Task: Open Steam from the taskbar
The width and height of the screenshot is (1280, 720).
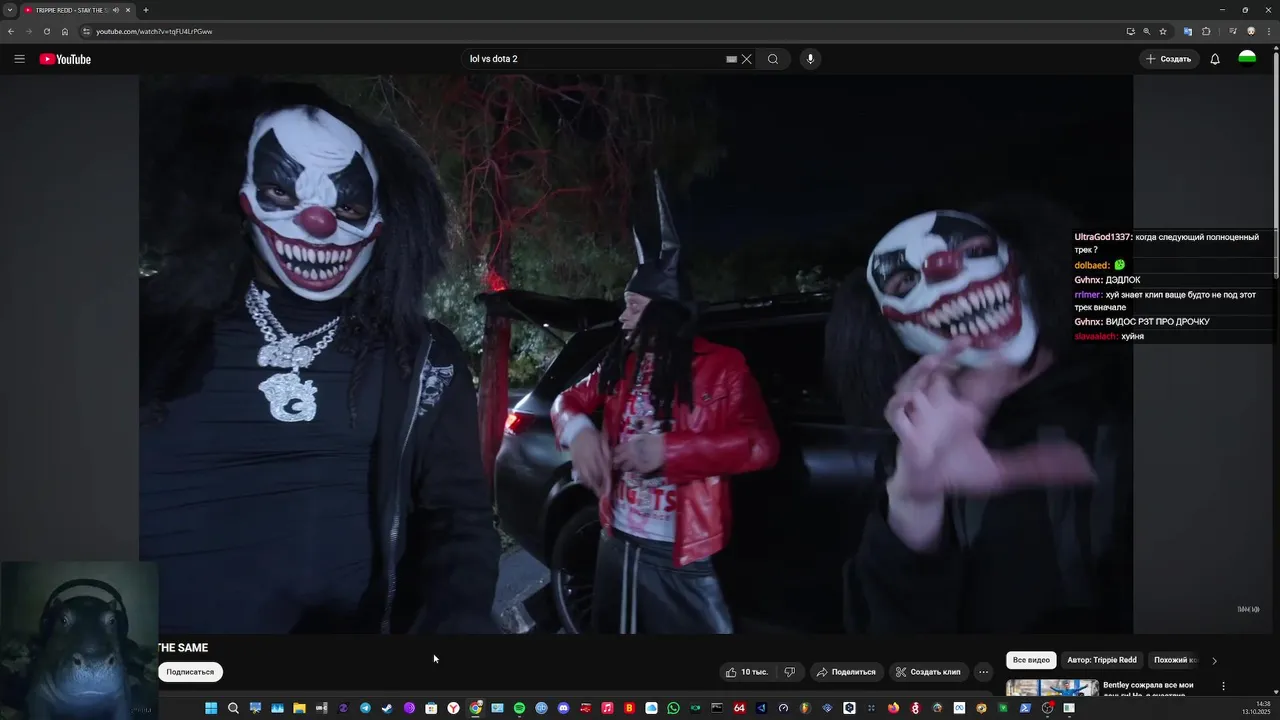Action: (x=387, y=708)
